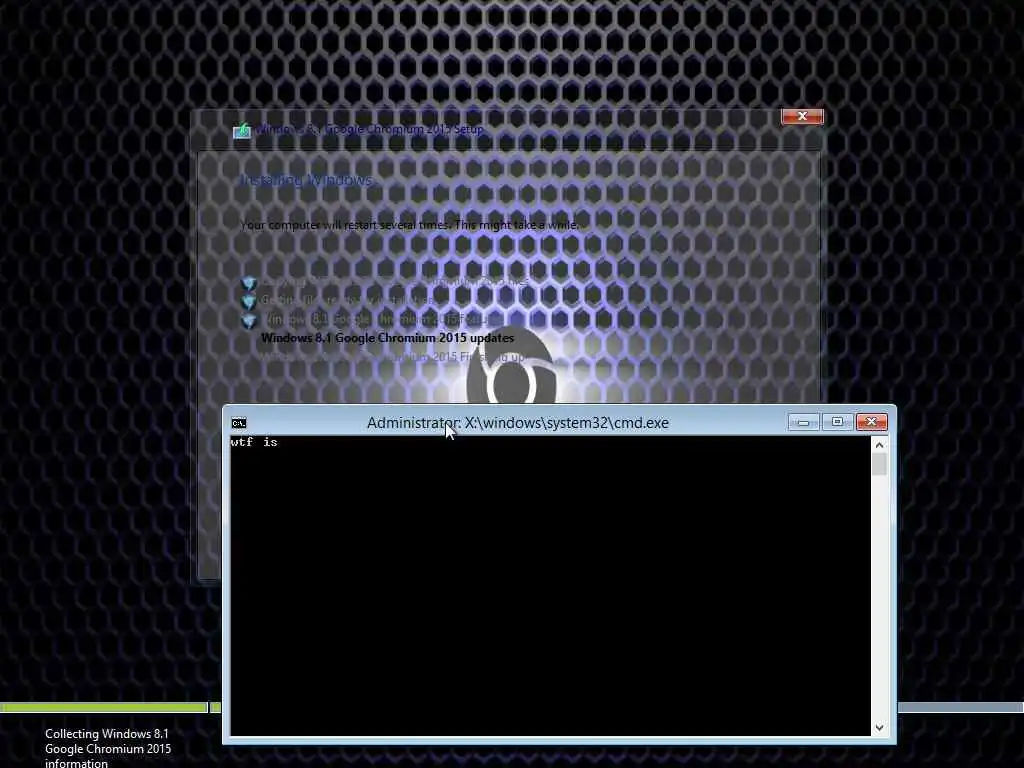Image resolution: width=1024 pixels, height=768 pixels.
Task: Click the second completed step checkmark icon
Action: pos(249,302)
